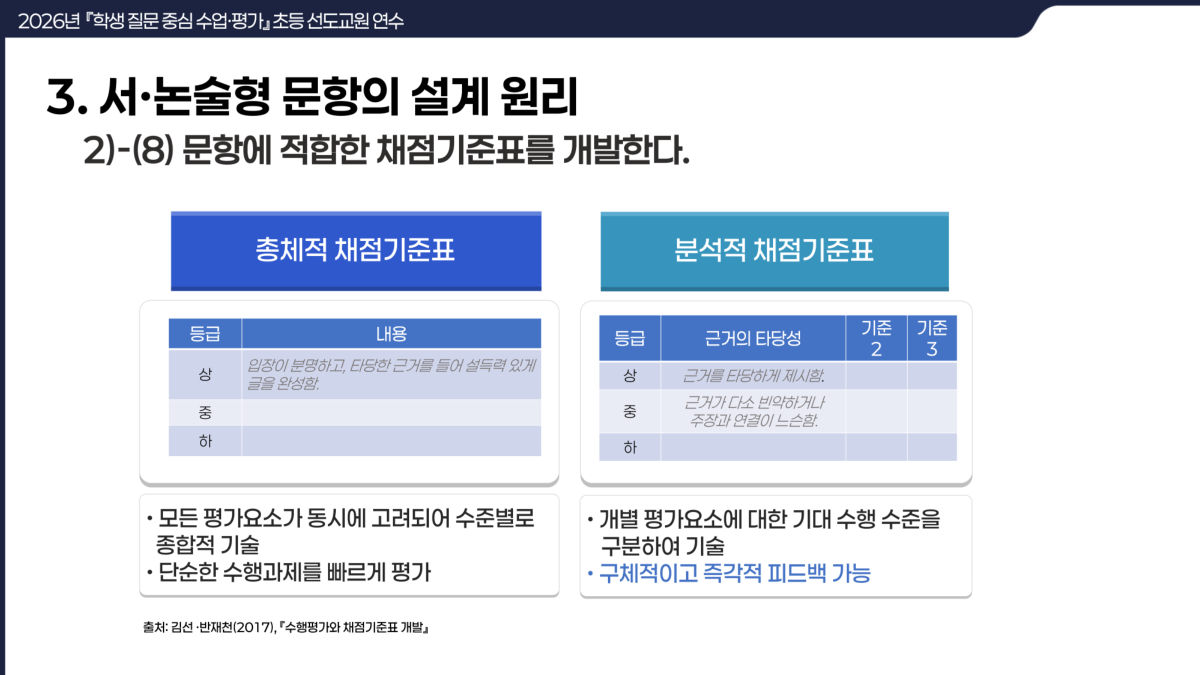Click the blue text '구체적이고 즉각적 피드백 가능'
This screenshot has width=1200, height=675.
(728, 574)
